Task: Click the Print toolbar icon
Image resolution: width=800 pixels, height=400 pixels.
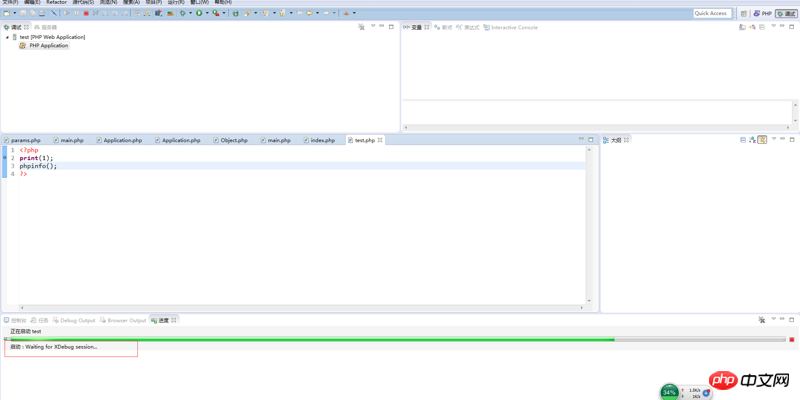Action: 42,13
